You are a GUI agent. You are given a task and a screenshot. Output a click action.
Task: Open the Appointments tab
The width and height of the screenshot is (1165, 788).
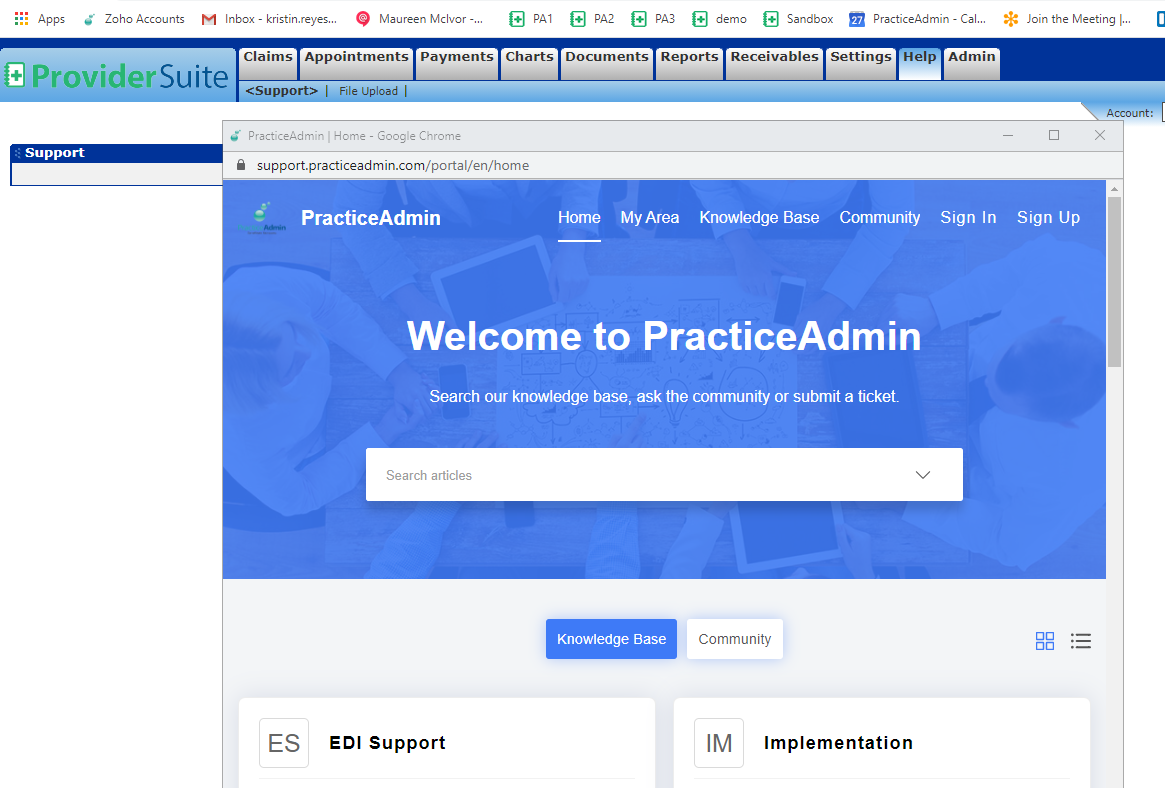357,62
